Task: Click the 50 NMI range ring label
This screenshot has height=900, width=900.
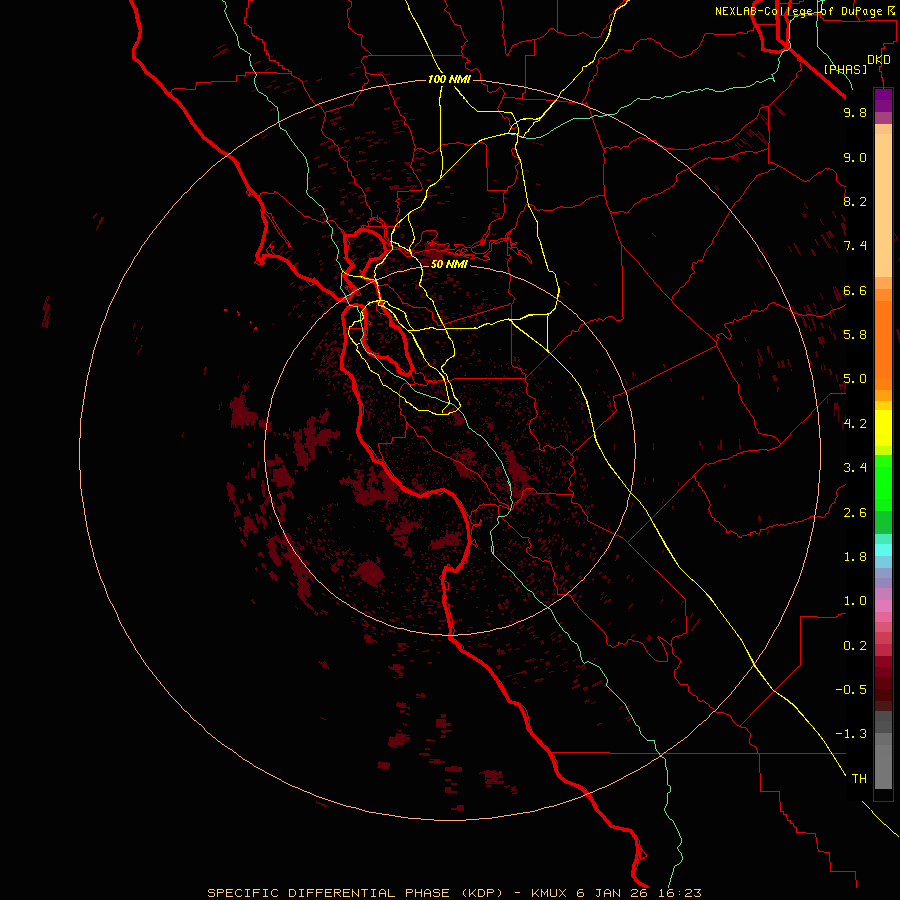Action: 449,264
